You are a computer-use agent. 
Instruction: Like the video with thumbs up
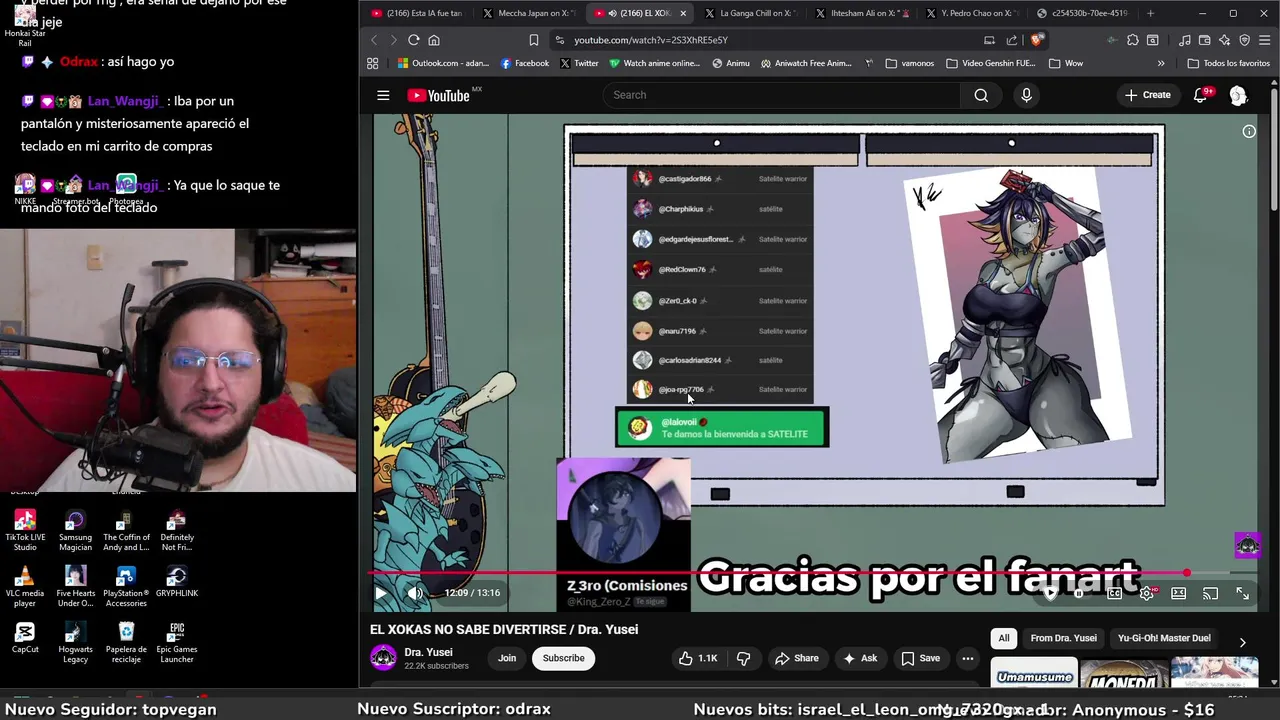pos(698,658)
